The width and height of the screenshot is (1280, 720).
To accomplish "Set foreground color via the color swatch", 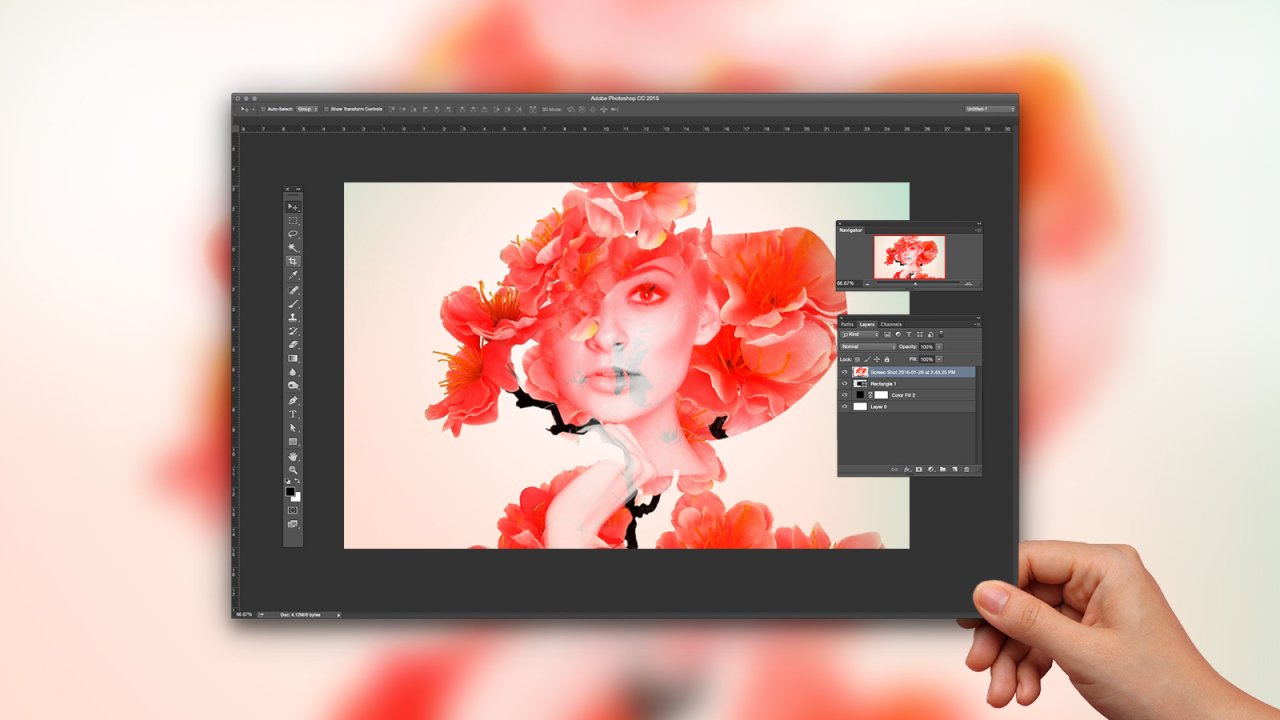I will tap(289, 492).
